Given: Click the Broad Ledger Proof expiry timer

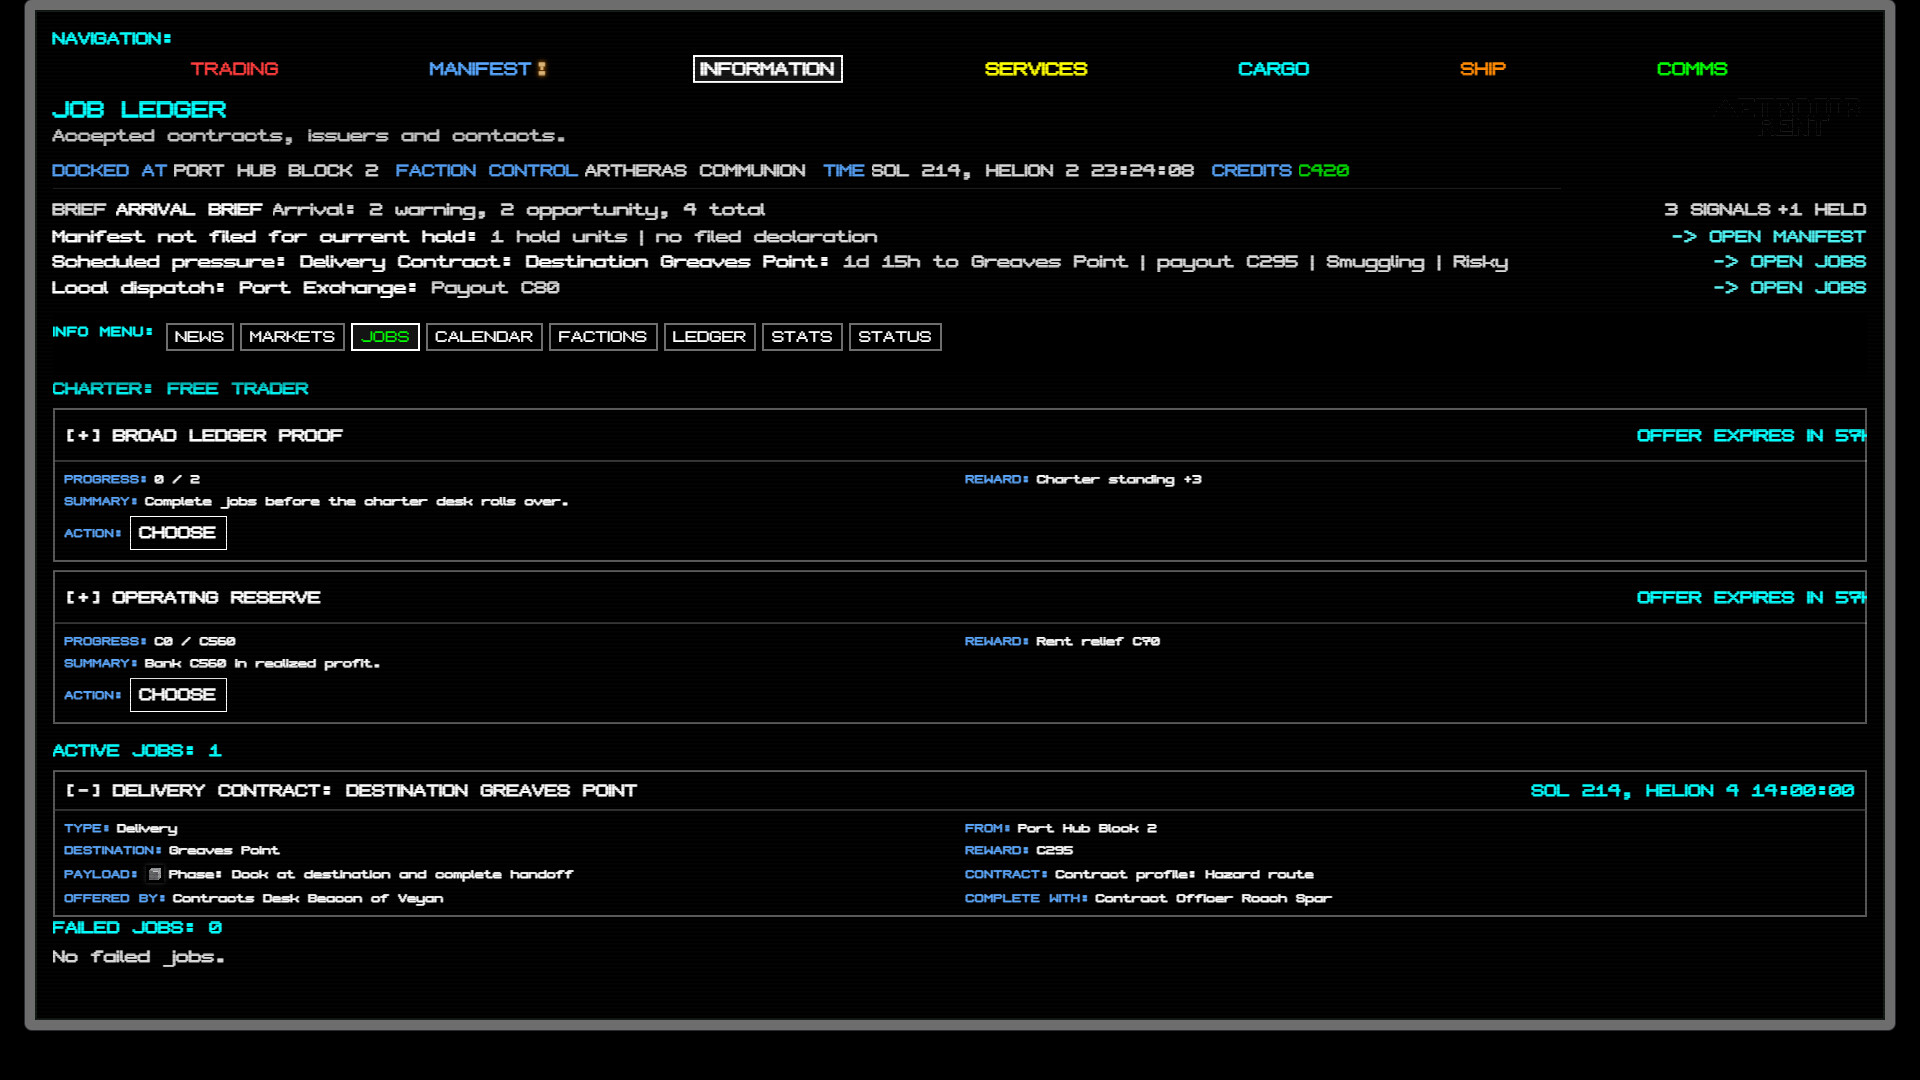Looking at the screenshot, I should click(x=1751, y=436).
